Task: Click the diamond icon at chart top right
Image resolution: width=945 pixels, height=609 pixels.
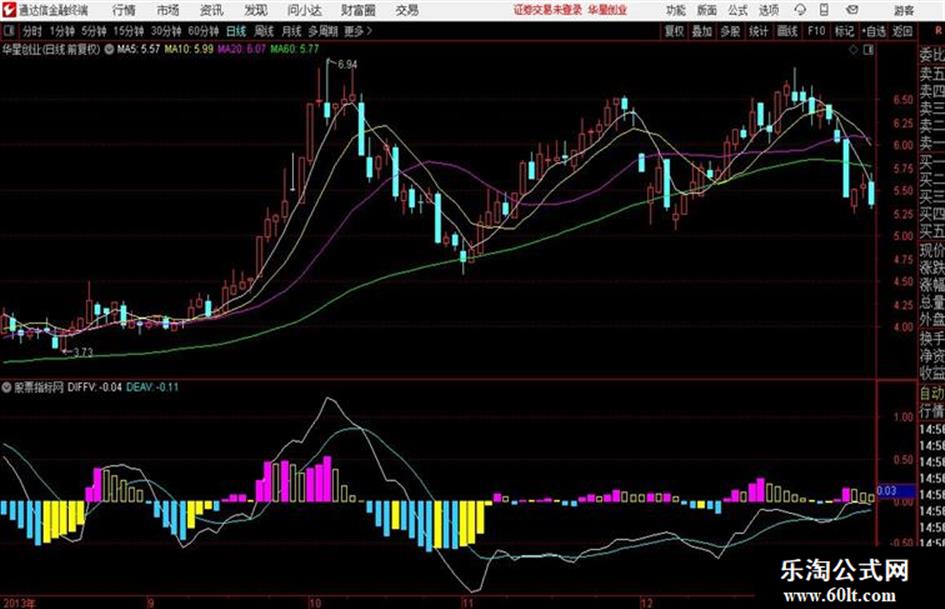Action: (x=853, y=50)
